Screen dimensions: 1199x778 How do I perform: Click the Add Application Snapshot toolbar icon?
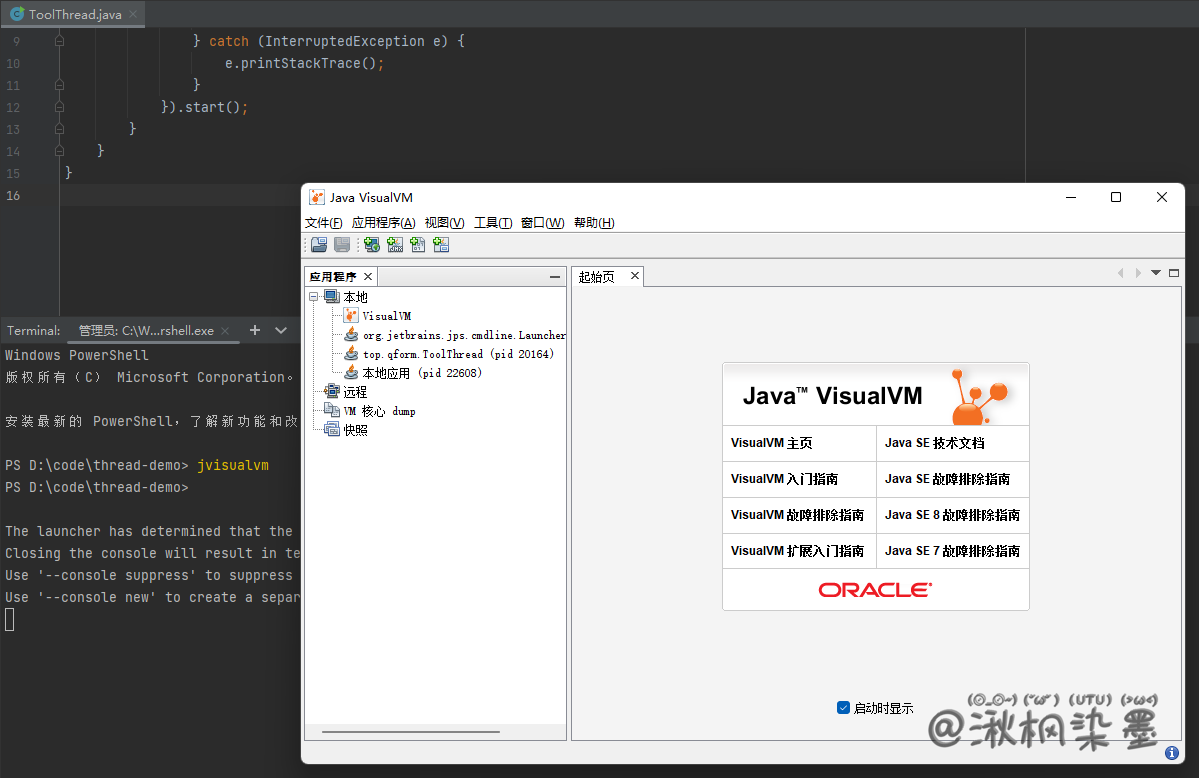(441, 245)
